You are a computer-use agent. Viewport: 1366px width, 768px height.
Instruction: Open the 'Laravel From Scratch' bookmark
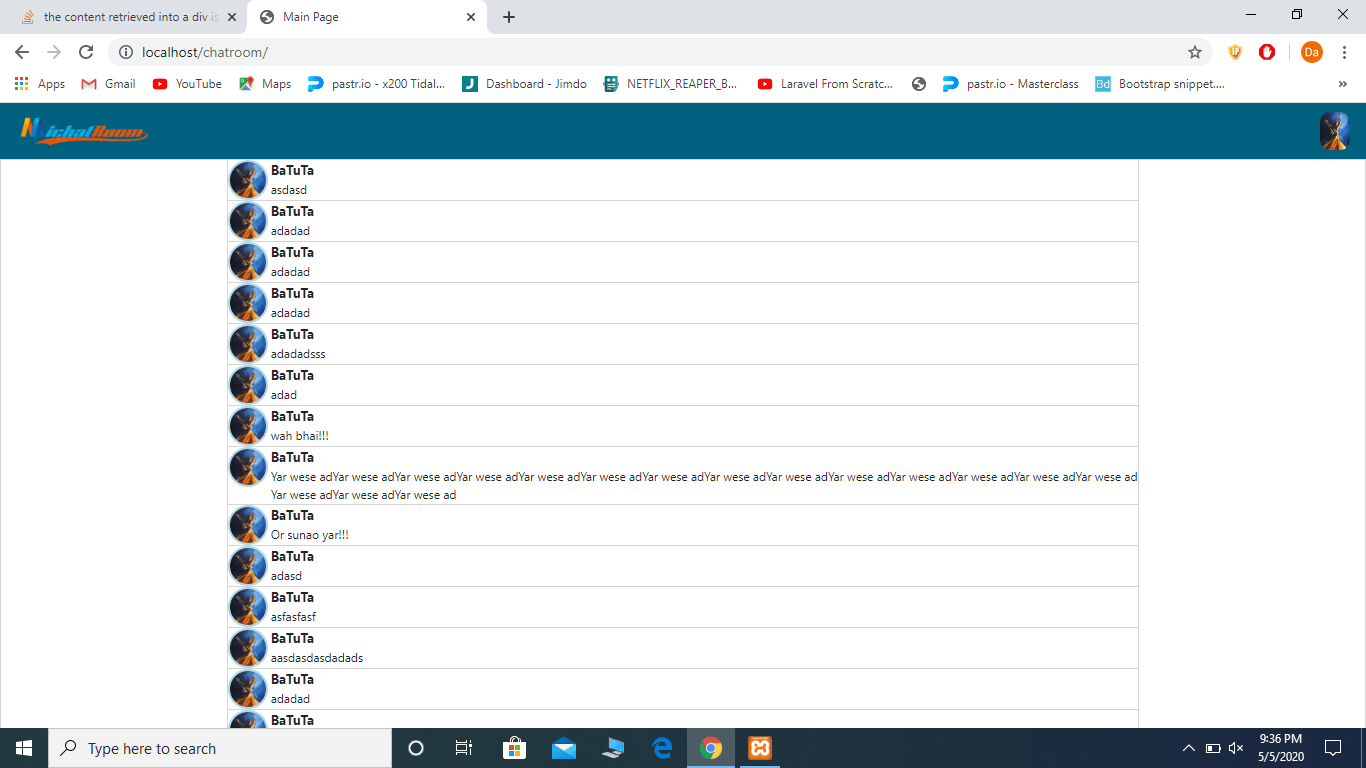825,84
